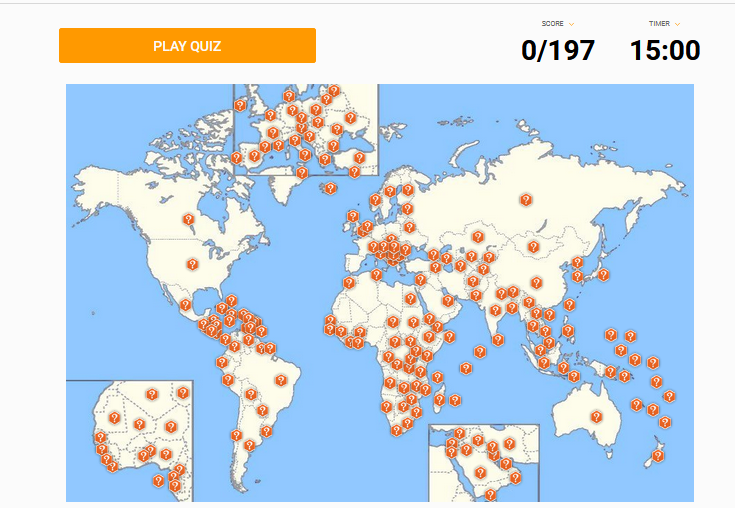This screenshot has width=735, height=508.
Task: Select the question marker on North Korea
Action: pyautogui.click(x=578, y=262)
